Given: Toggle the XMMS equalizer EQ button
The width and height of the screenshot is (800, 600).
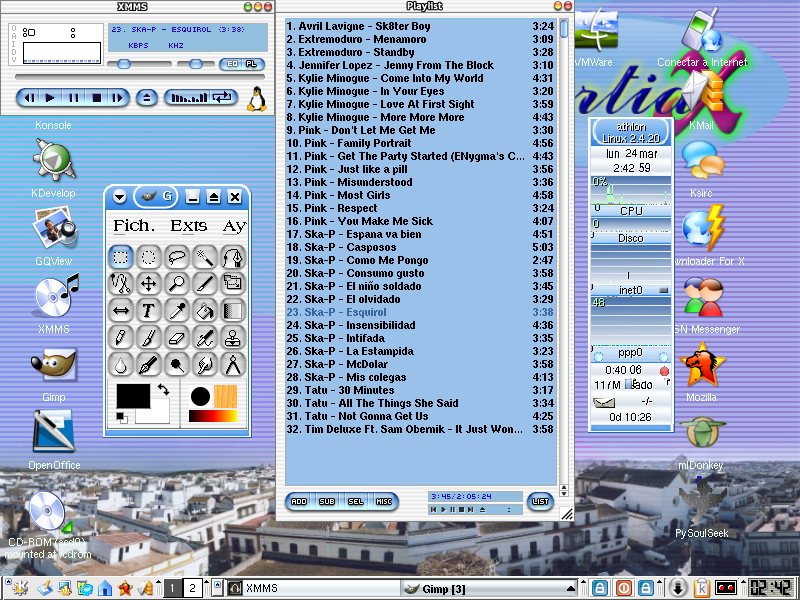Looking at the screenshot, I should coord(232,64).
